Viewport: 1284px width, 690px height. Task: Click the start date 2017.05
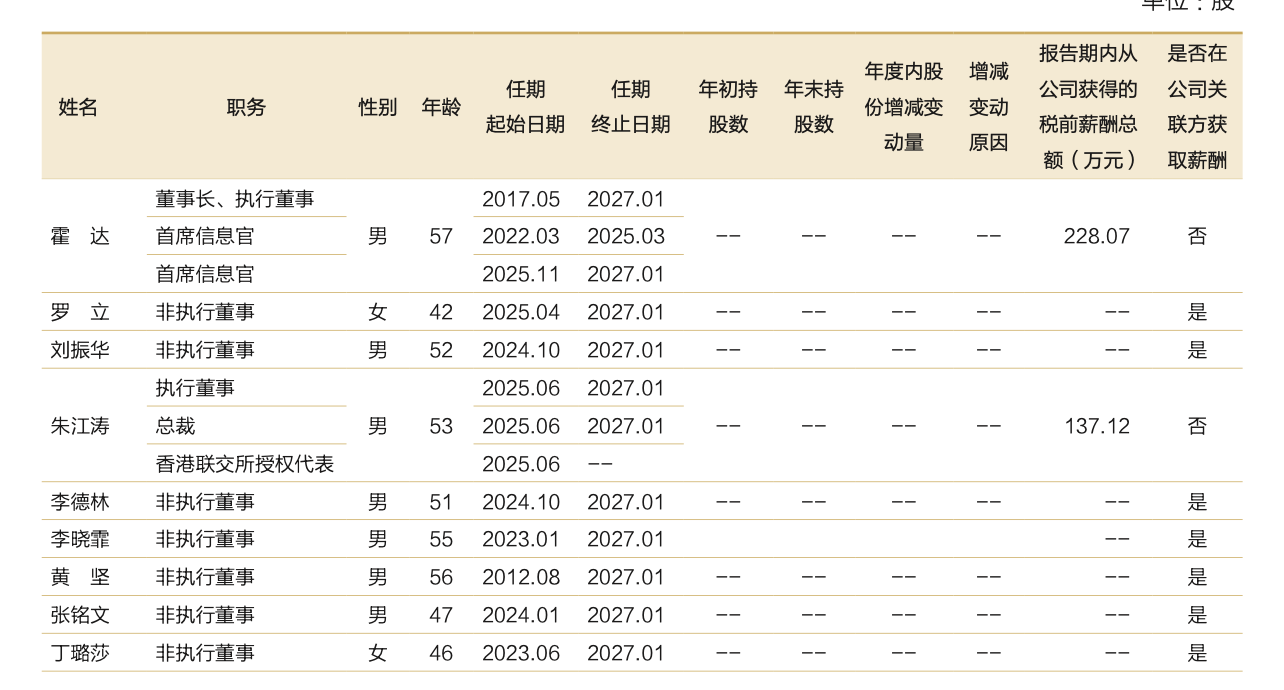pyautogui.click(x=521, y=199)
